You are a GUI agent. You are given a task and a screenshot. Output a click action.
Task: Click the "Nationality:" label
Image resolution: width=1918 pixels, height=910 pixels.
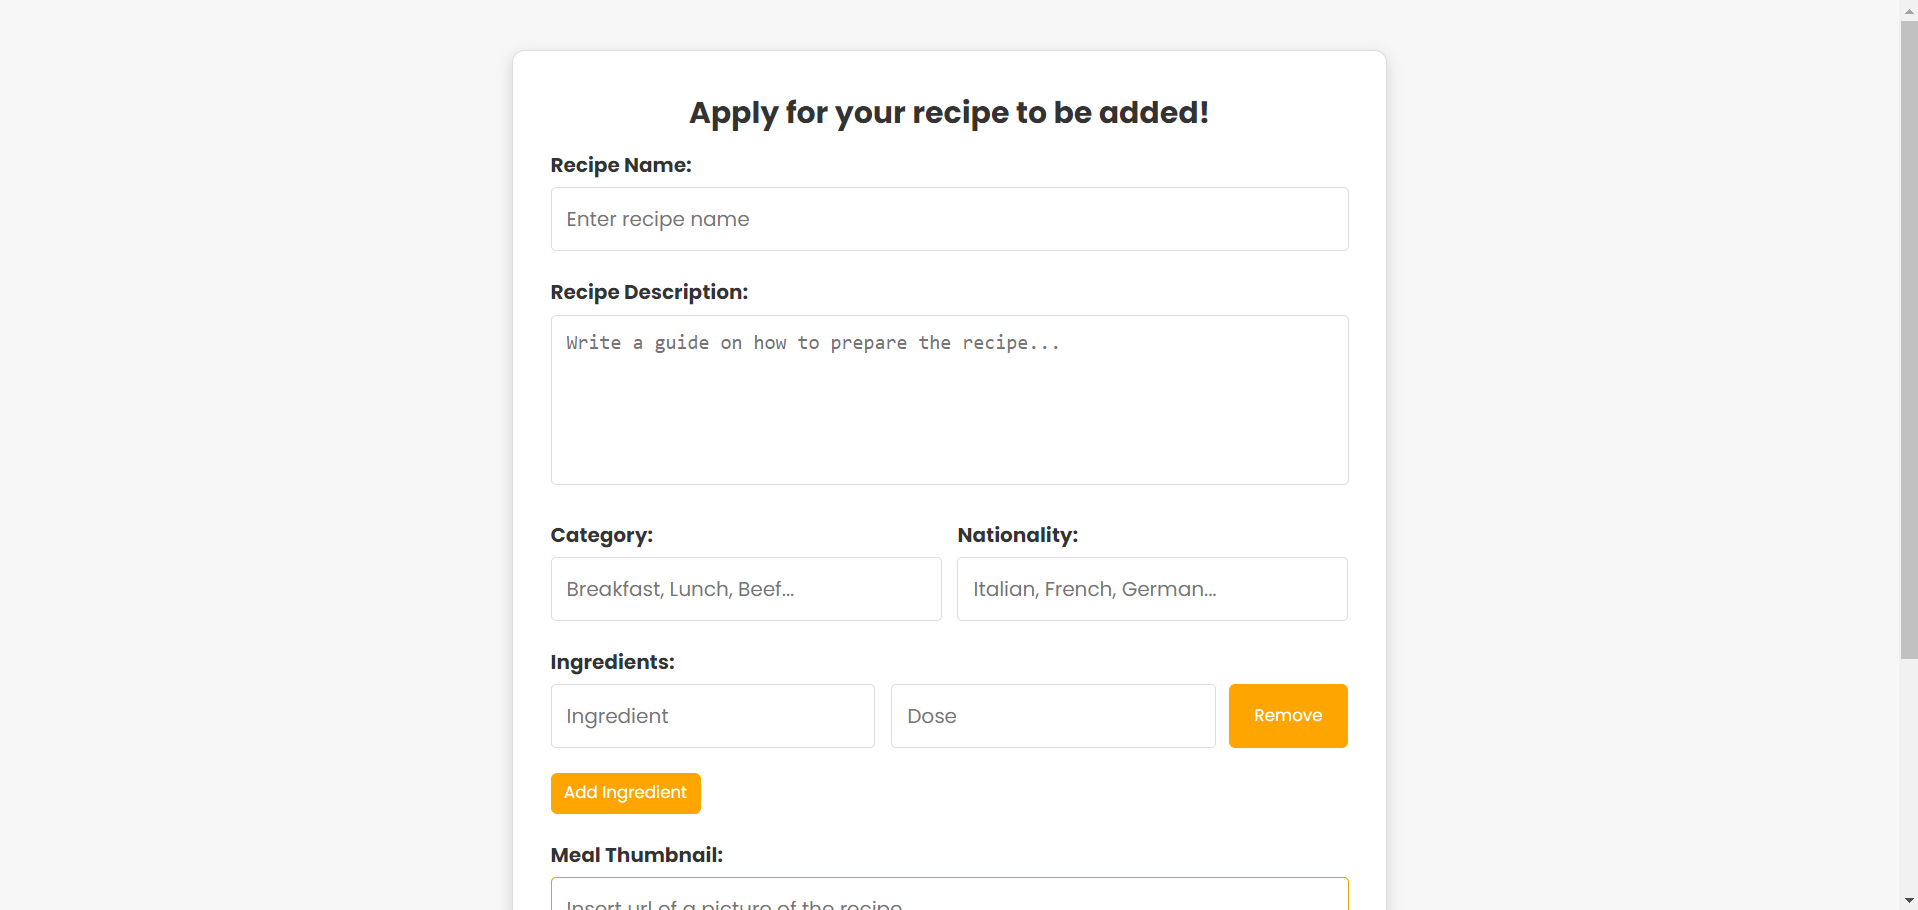point(1017,535)
